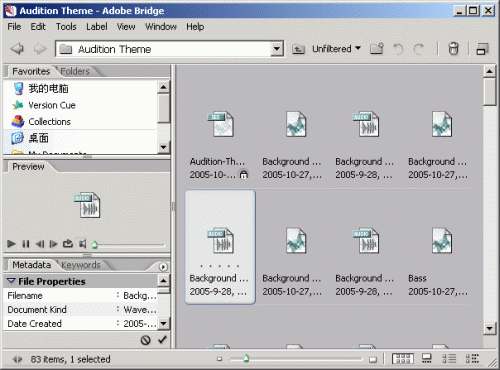Rotate 90° counterclockwise icon
The width and height of the screenshot is (500, 370).
pos(398,49)
